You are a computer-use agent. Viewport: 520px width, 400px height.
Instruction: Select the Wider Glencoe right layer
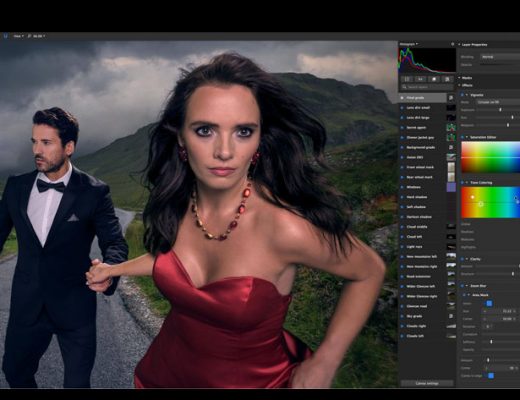point(423,296)
